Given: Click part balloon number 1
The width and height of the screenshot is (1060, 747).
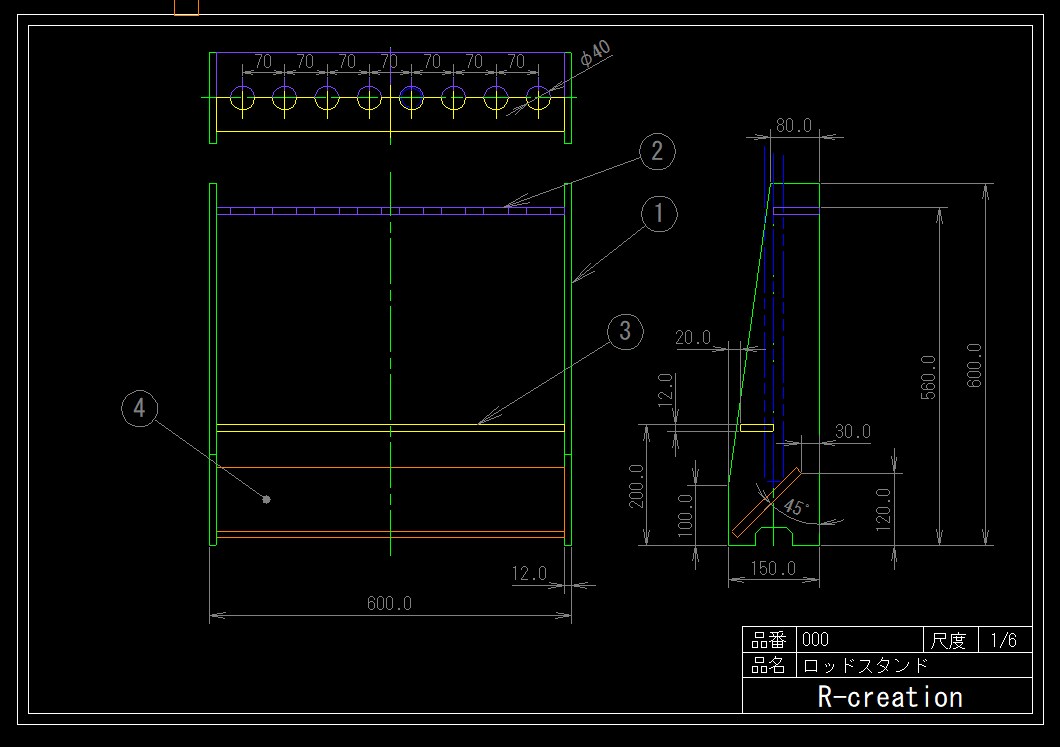Looking at the screenshot, I should tap(659, 214).
